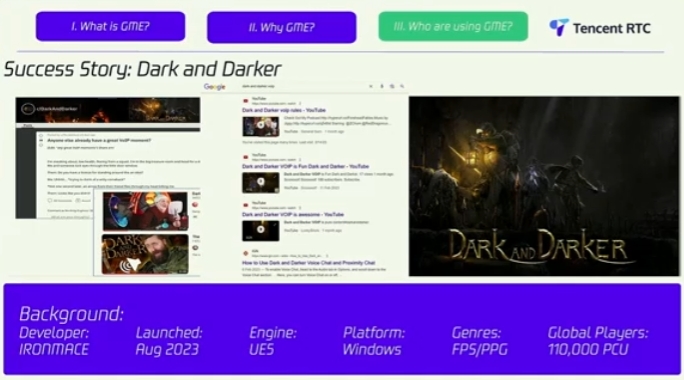Play the 'VOIP is Fun' video thumbnail
This screenshot has height=380, width=684.
tap(261, 182)
